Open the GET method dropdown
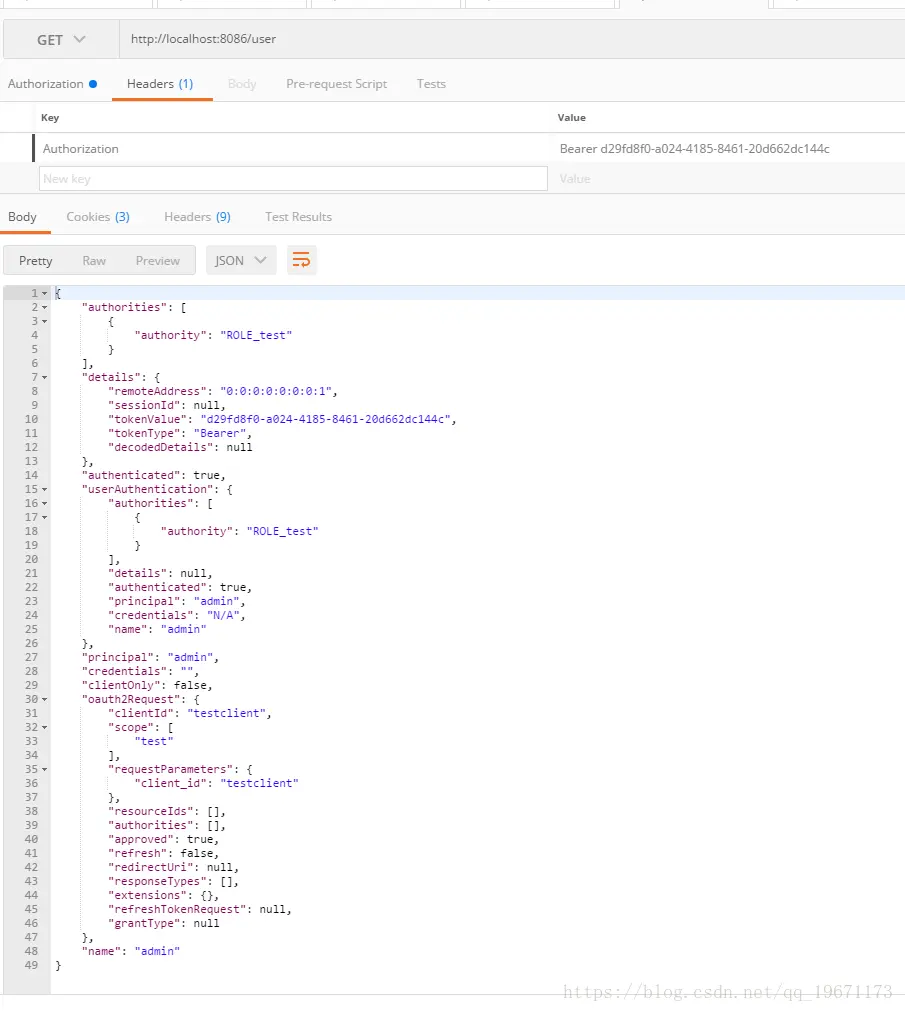 61,39
